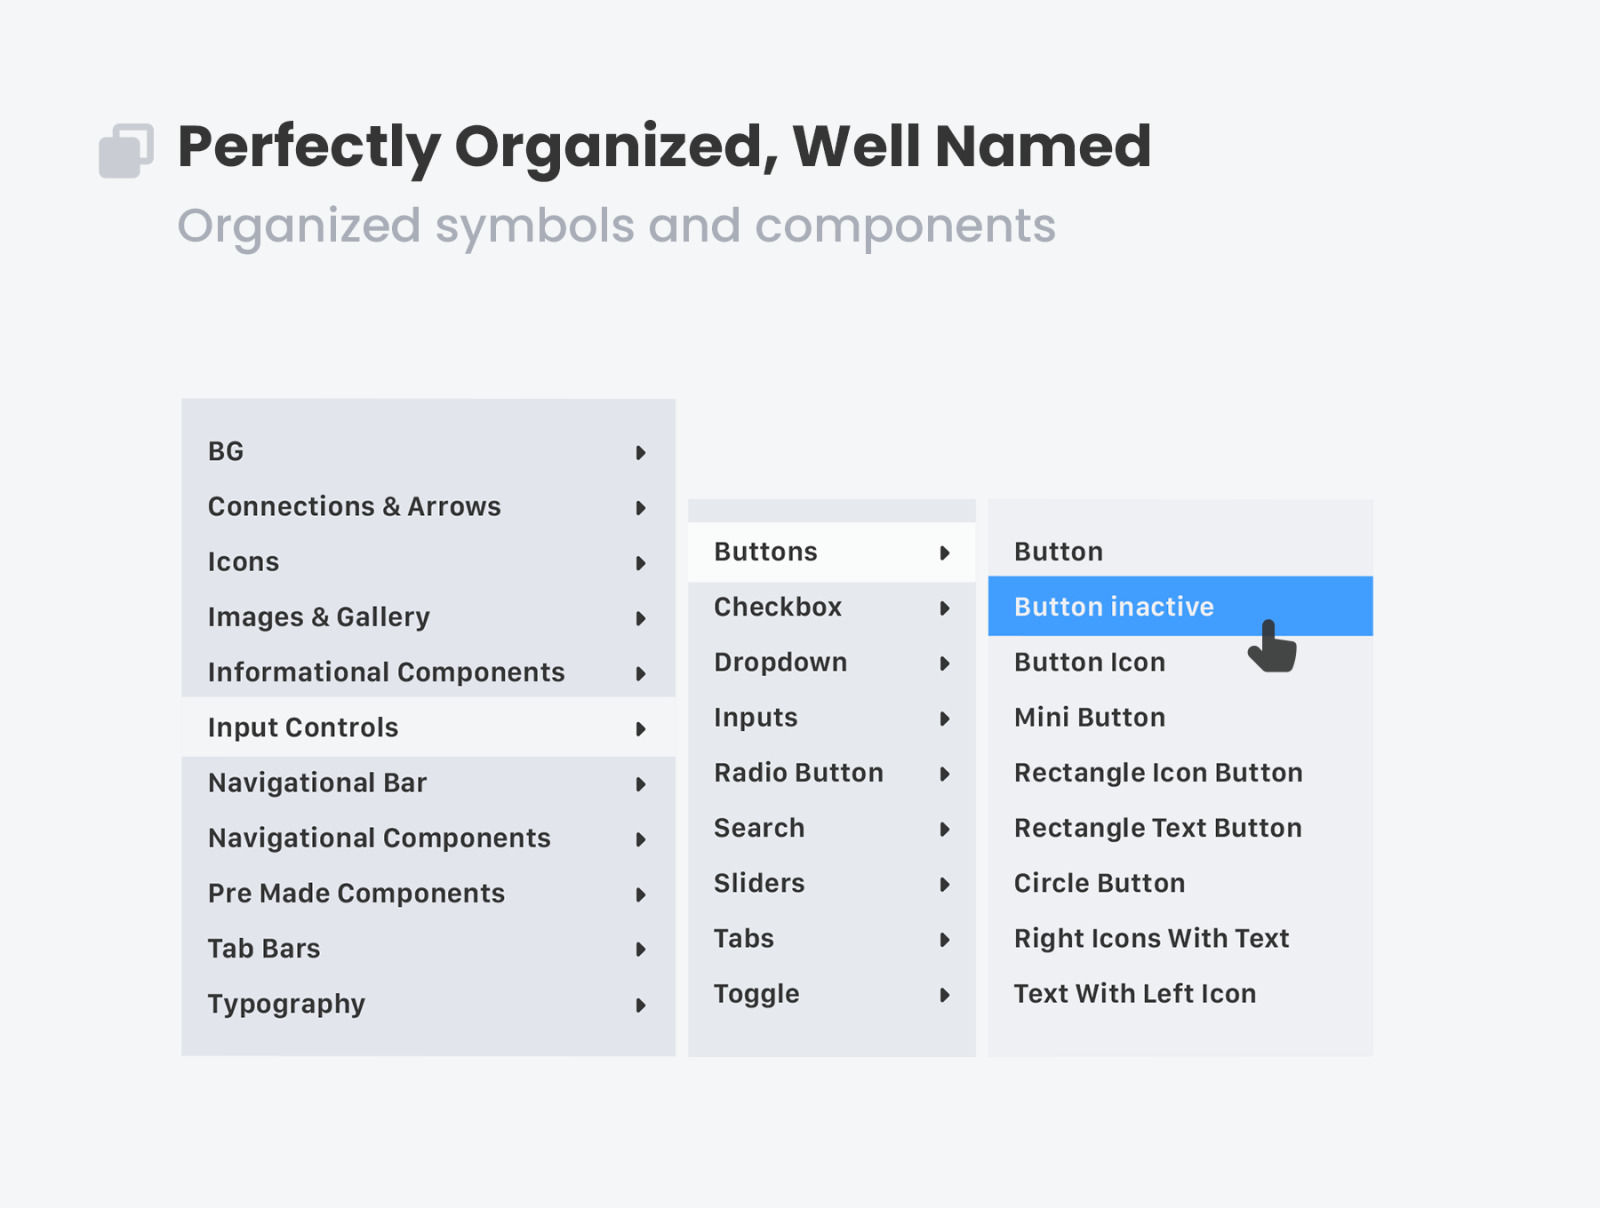This screenshot has width=1600, height=1208.
Task: Open the Dropdown submenu
Action: (x=781, y=662)
